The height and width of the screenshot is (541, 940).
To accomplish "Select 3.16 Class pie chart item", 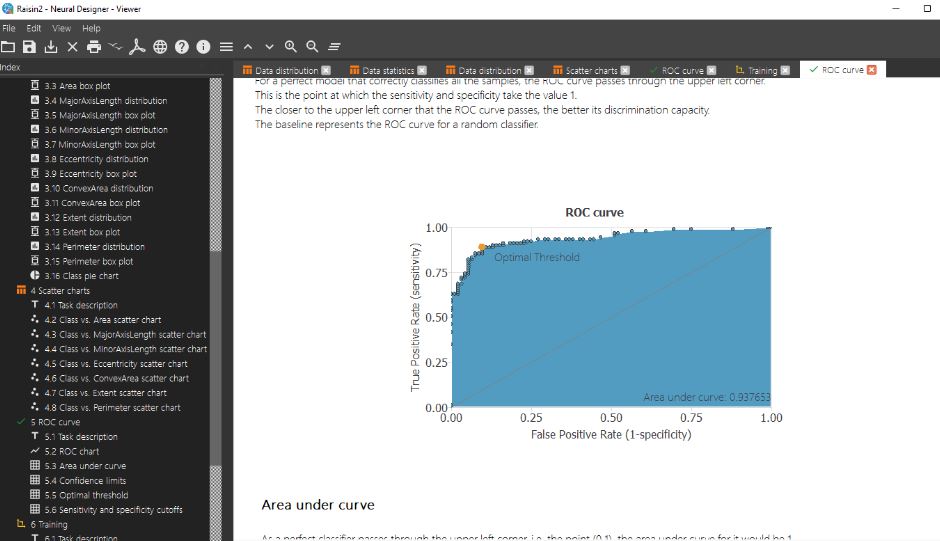I will (81, 276).
